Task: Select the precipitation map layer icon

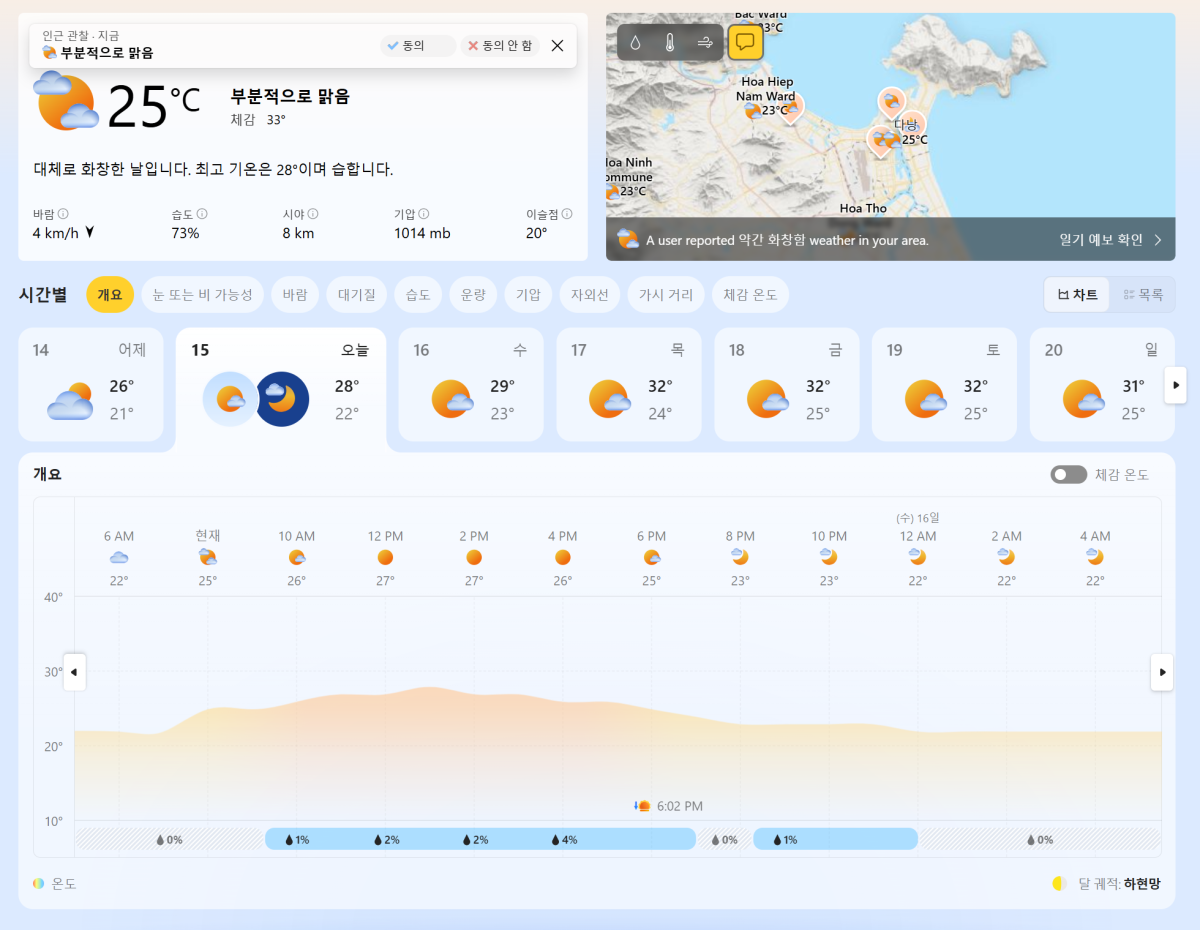Action: point(636,43)
